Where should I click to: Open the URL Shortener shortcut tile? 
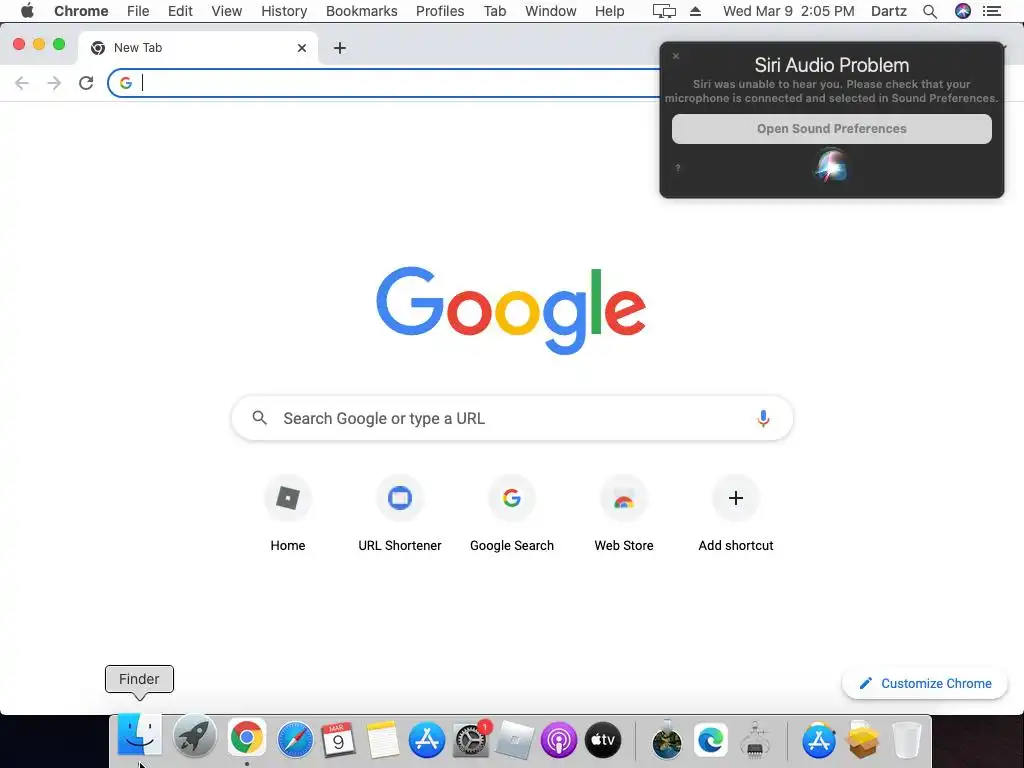(400, 515)
